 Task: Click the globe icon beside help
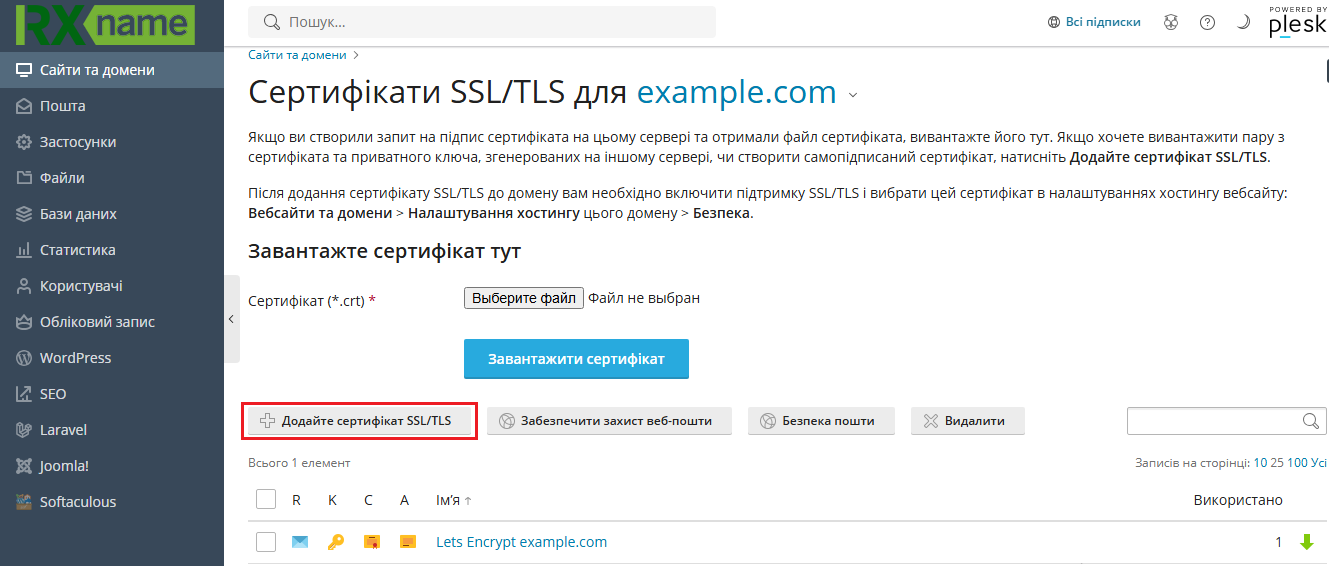(x=1171, y=22)
